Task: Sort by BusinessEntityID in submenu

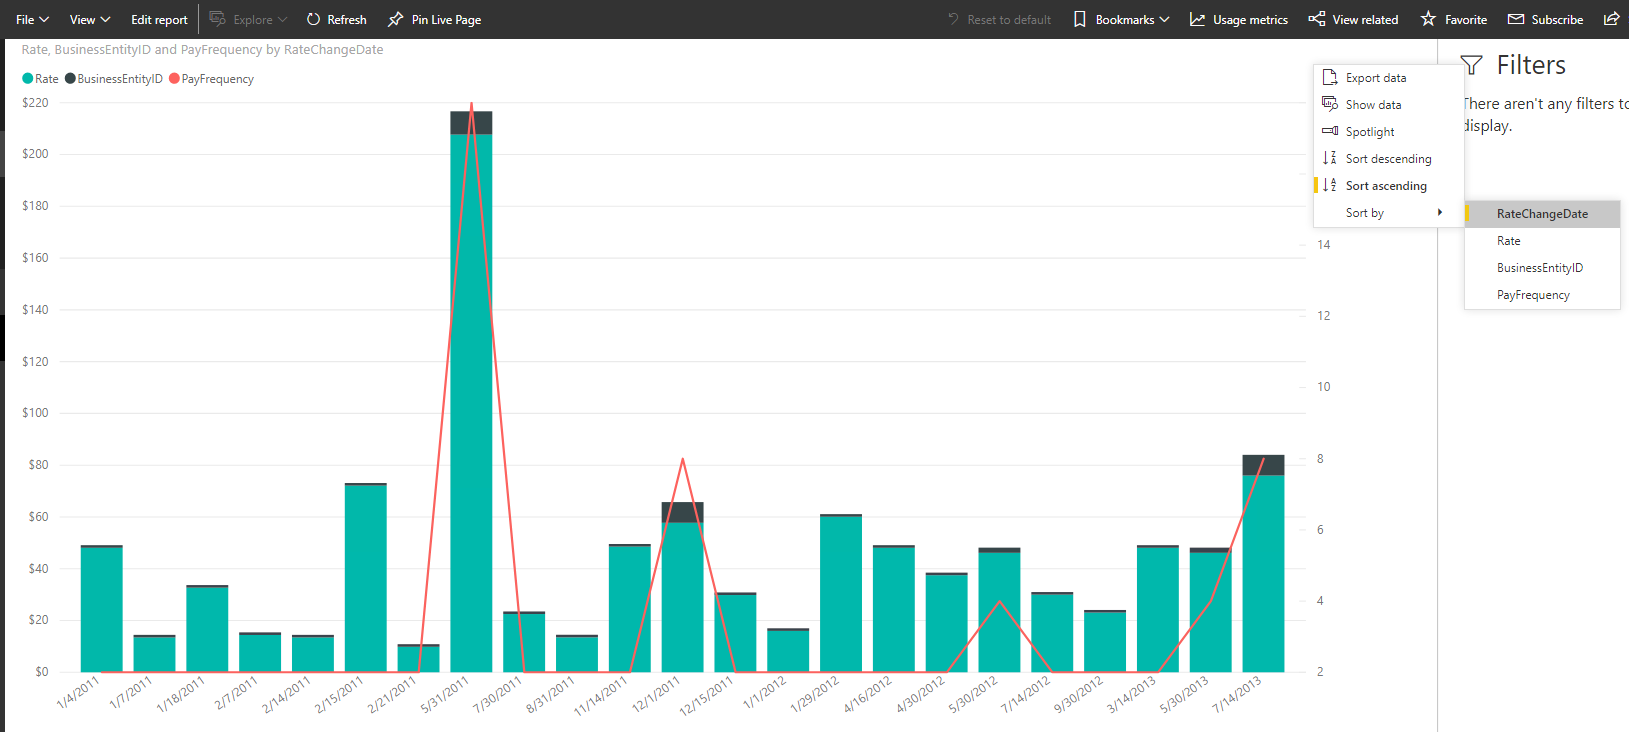Action: coord(1542,268)
